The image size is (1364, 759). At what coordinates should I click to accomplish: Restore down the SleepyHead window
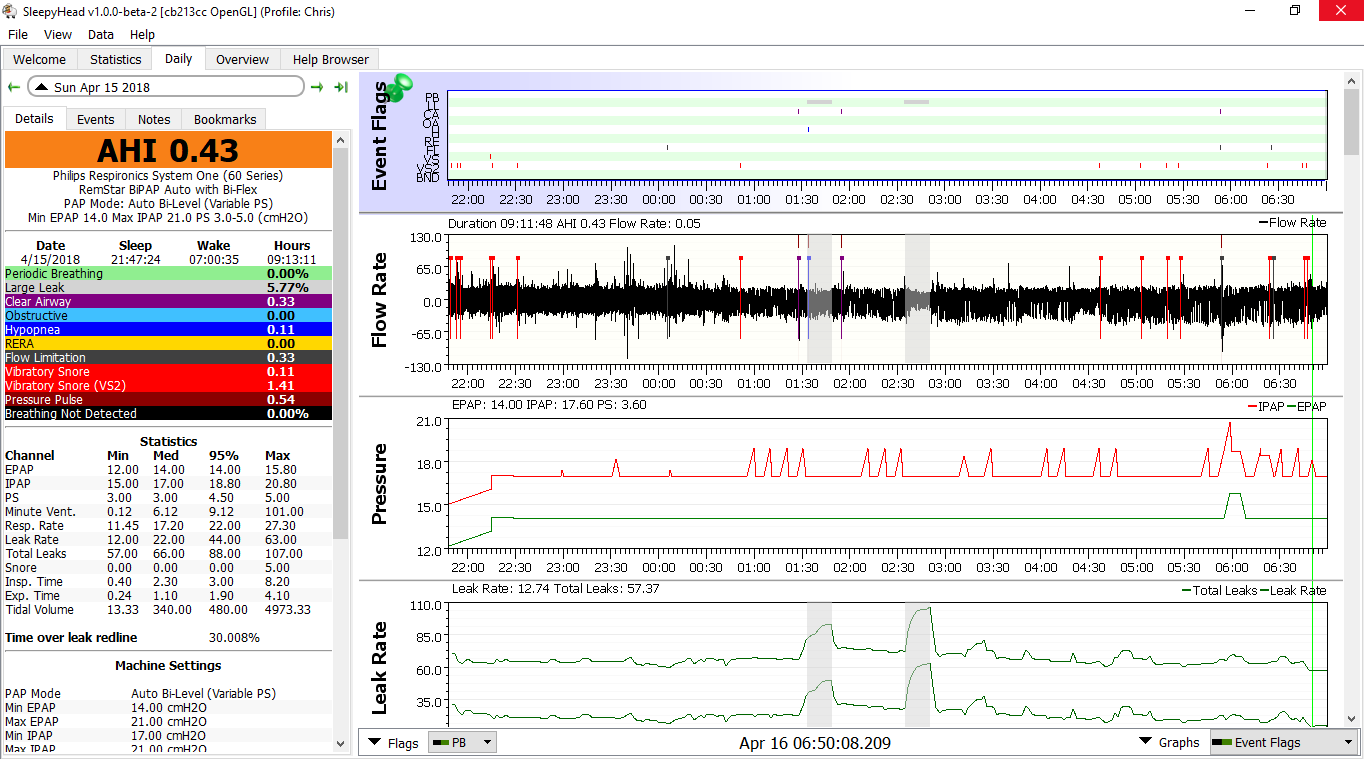pyautogui.click(x=1296, y=11)
